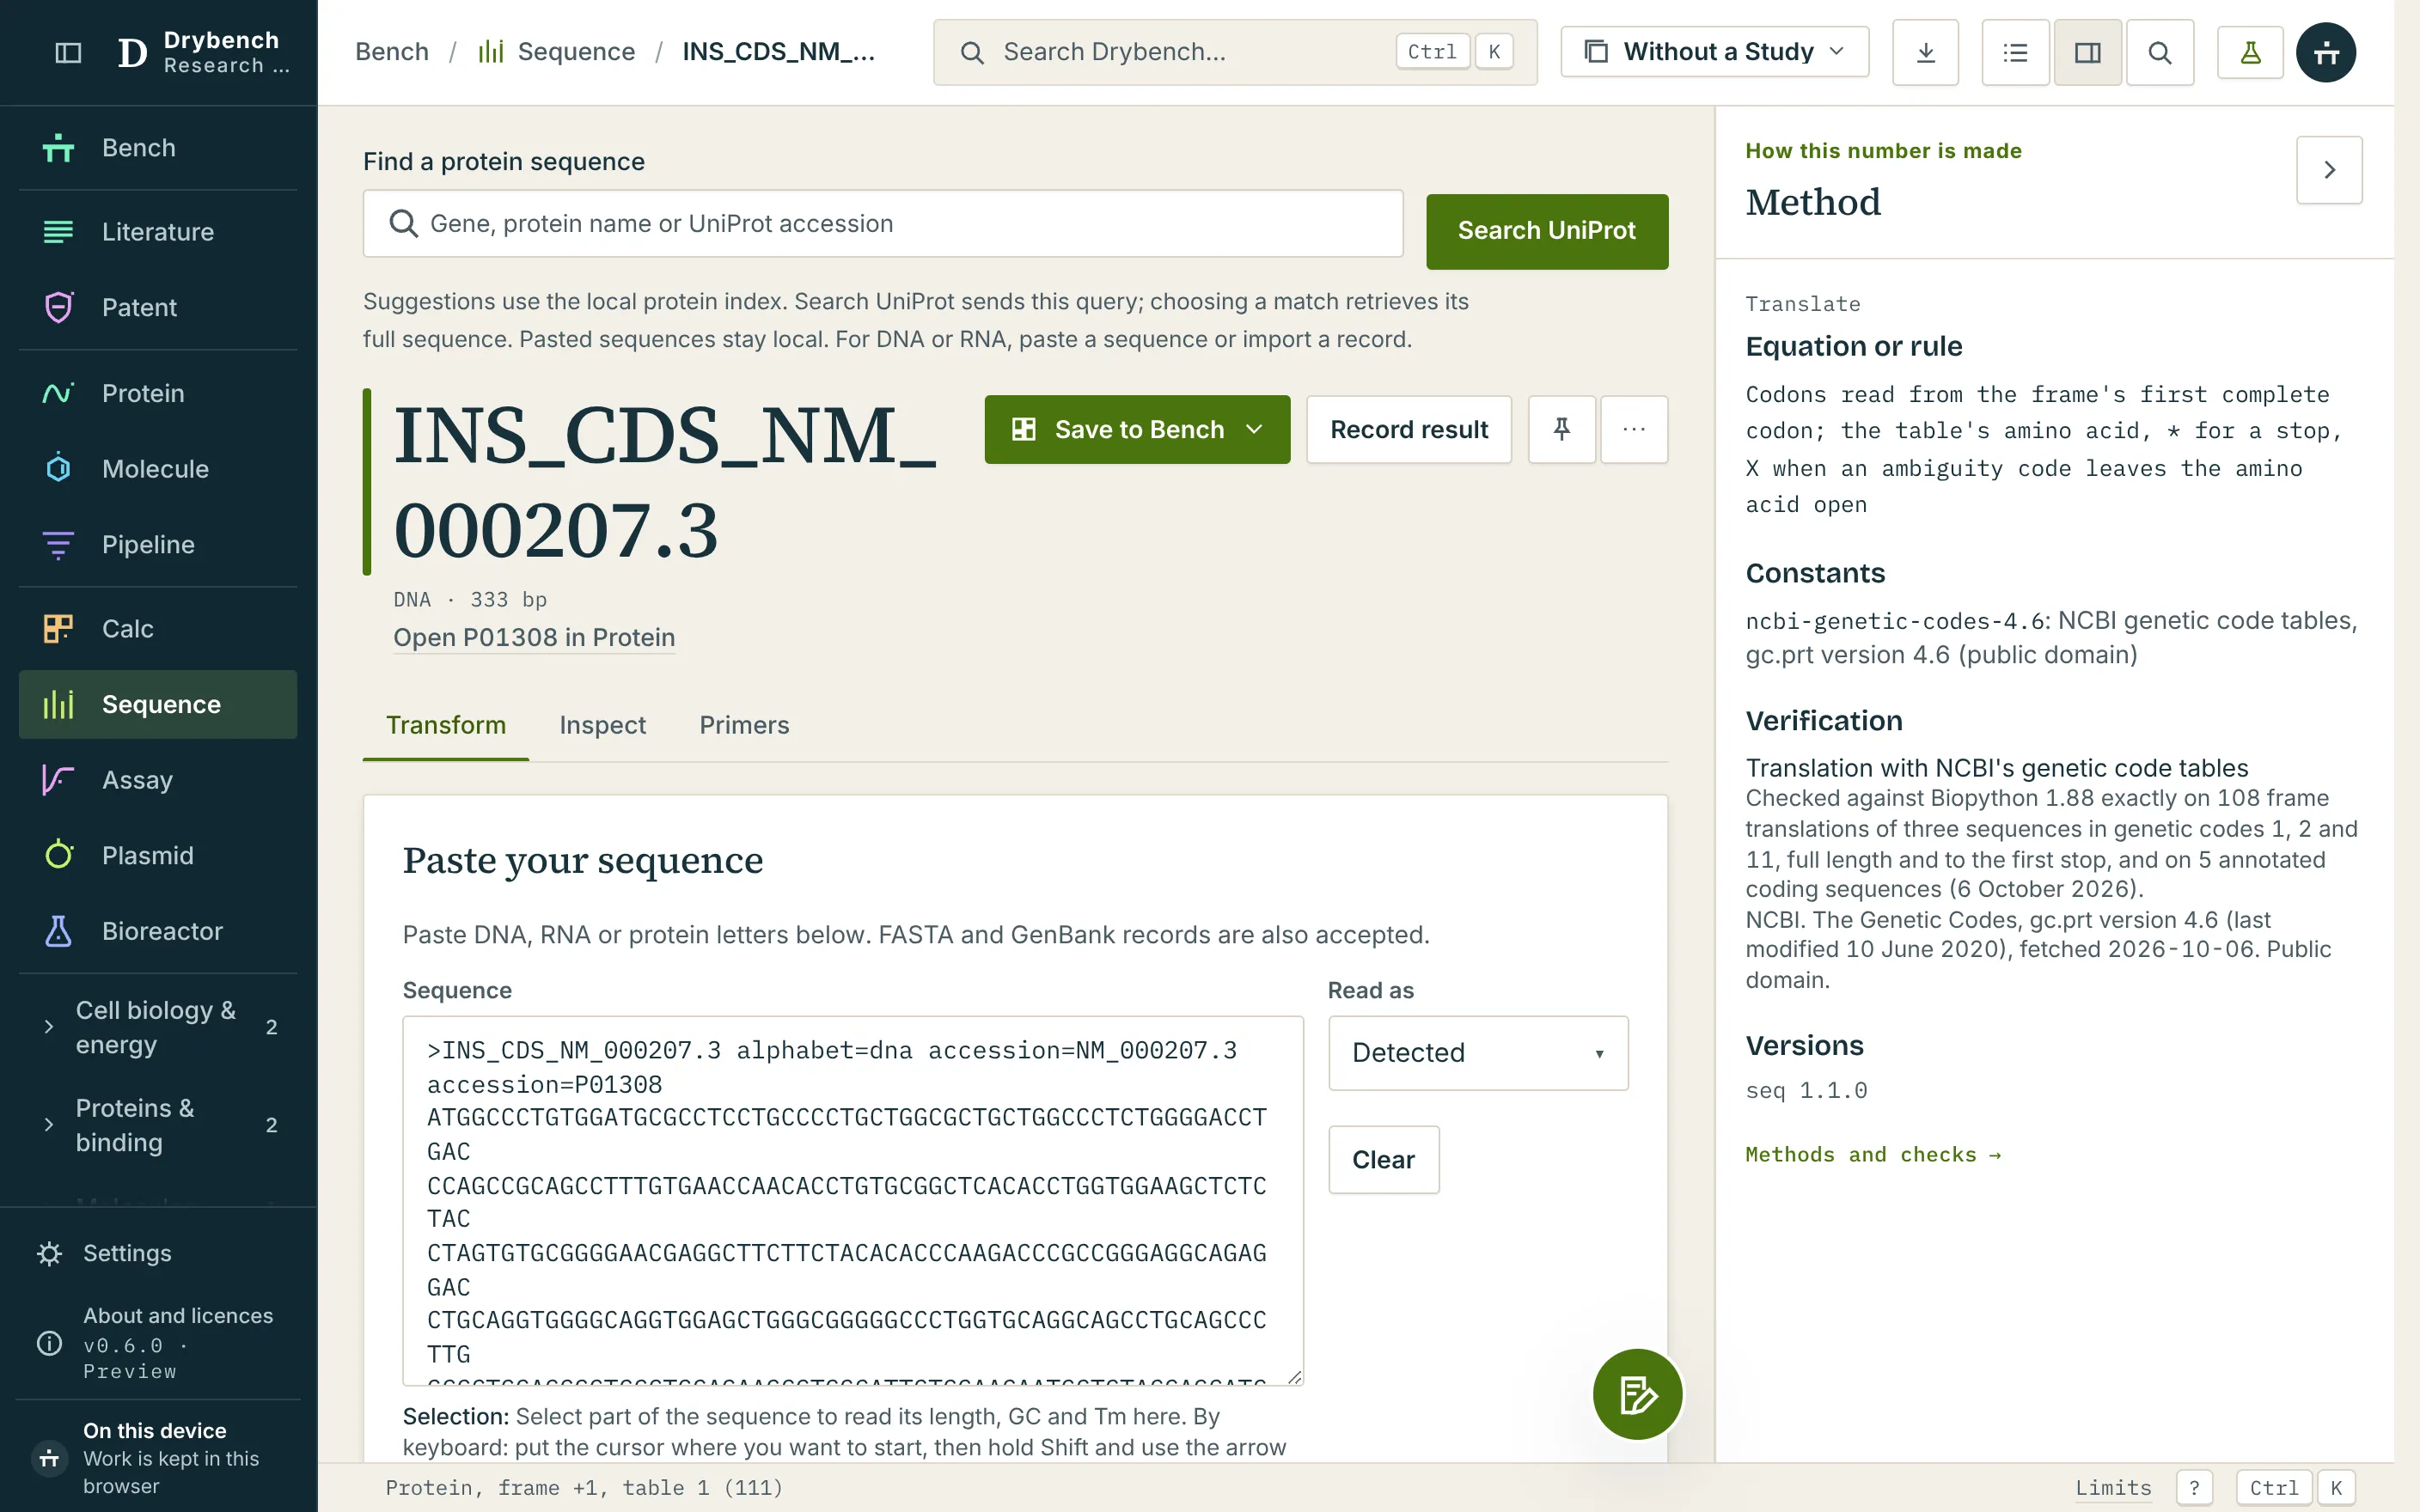Click Sequence in the breadcrumb
The image size is (2420, 1512).
pyautogui.click(x=556, y=52)
